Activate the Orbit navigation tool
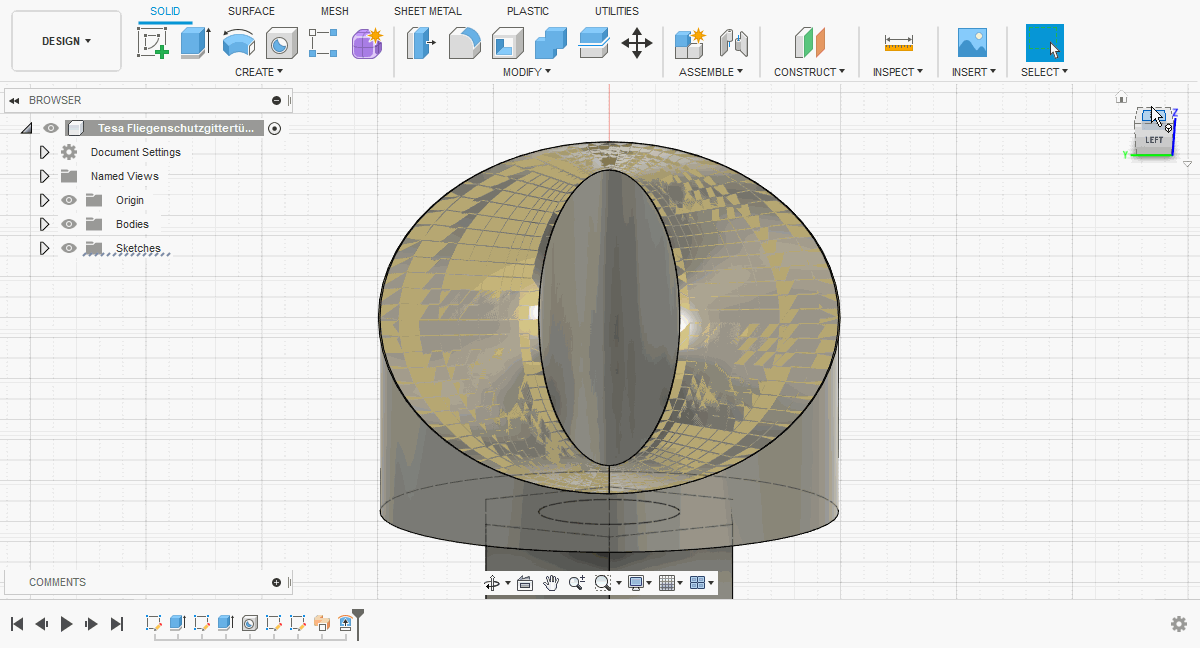 point(491,583)
